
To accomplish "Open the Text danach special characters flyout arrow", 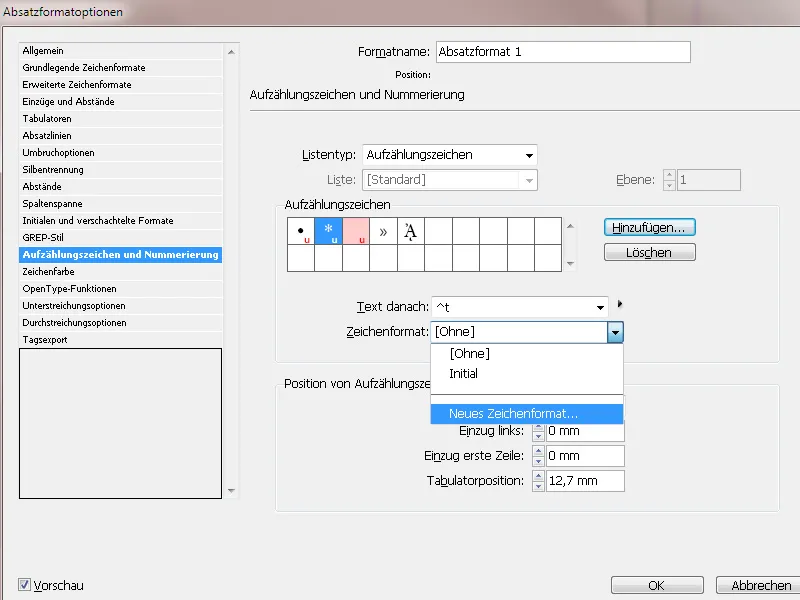I will 620,304.
